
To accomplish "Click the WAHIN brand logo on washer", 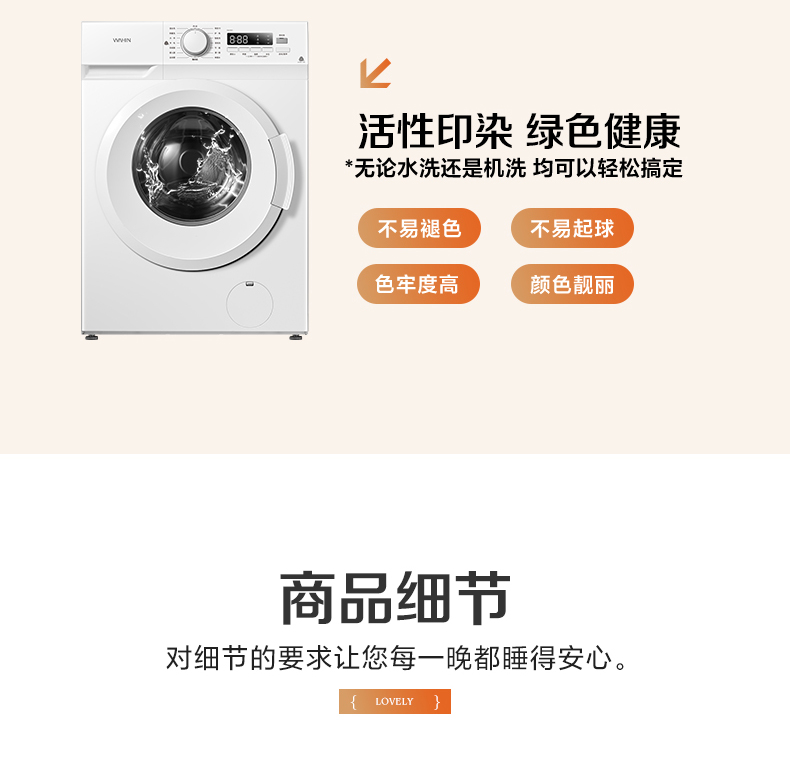I will [x=121, y=40].
